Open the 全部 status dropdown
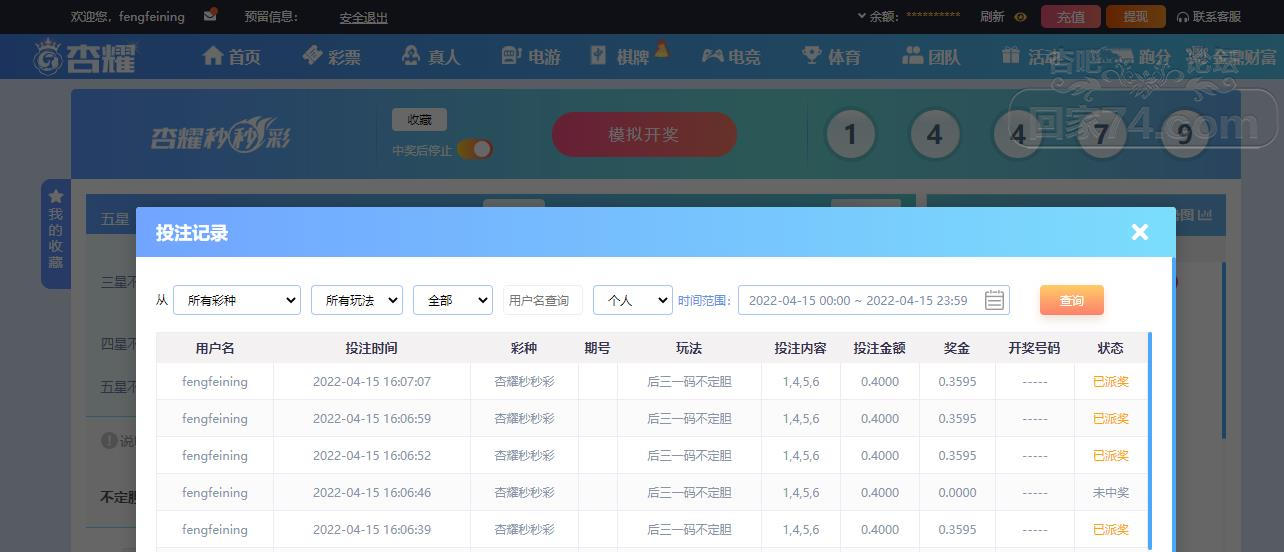The width and height of the screenshot is (1284, 552). click(453, 300)
